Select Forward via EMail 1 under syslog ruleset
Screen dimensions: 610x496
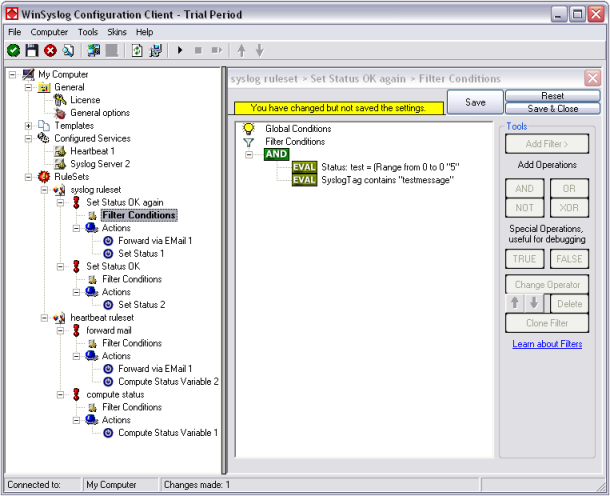(155, 241)
